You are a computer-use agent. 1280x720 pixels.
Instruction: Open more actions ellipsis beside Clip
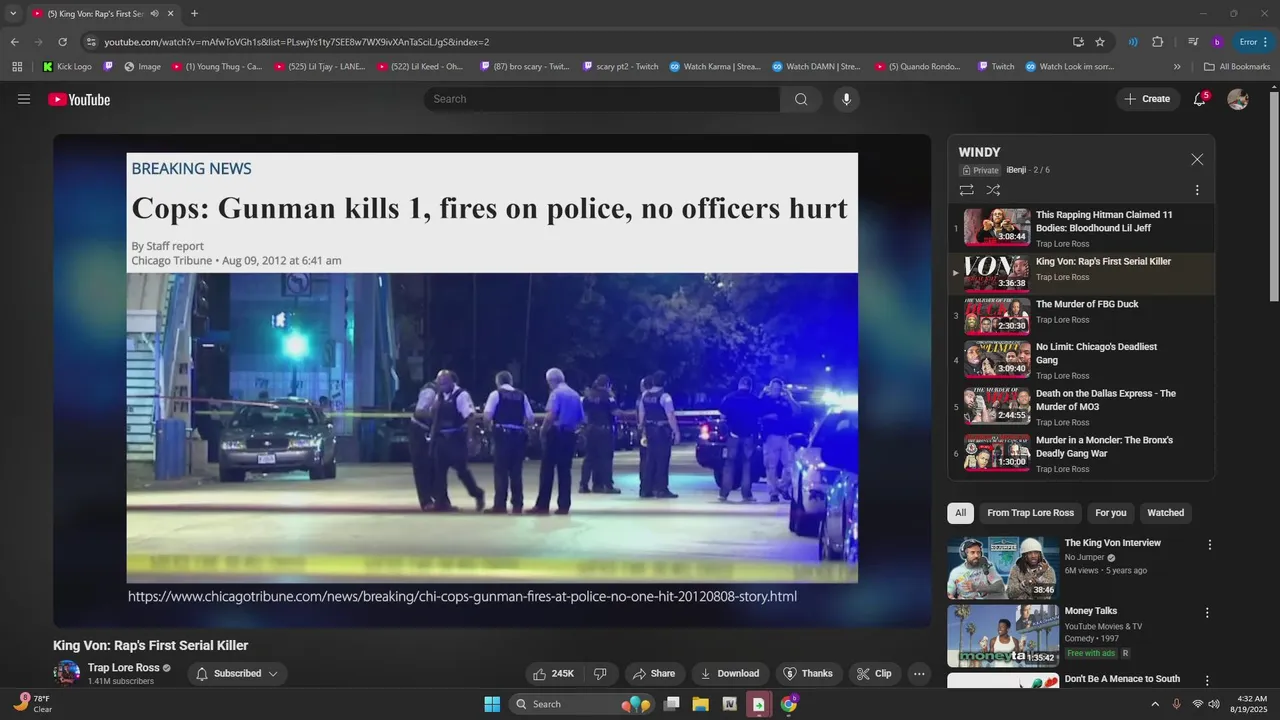(x=919, y=674)
